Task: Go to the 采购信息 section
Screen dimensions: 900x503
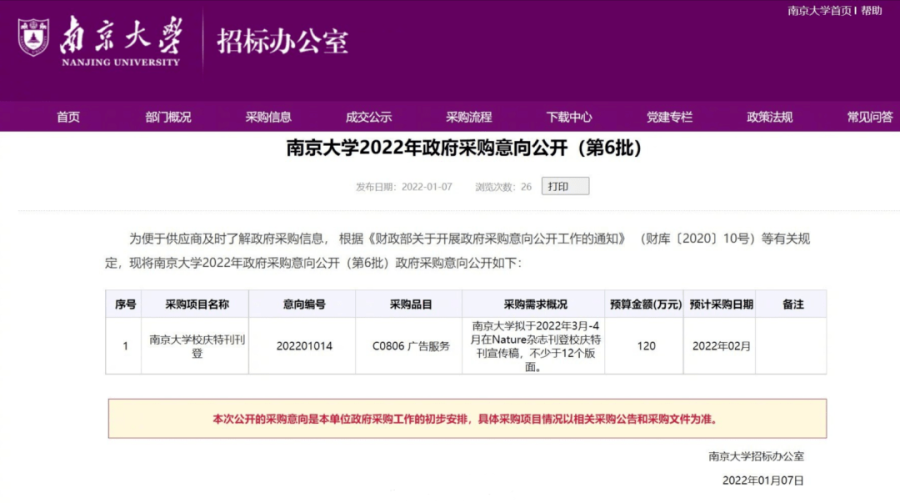Action: [x=268, y=117]
